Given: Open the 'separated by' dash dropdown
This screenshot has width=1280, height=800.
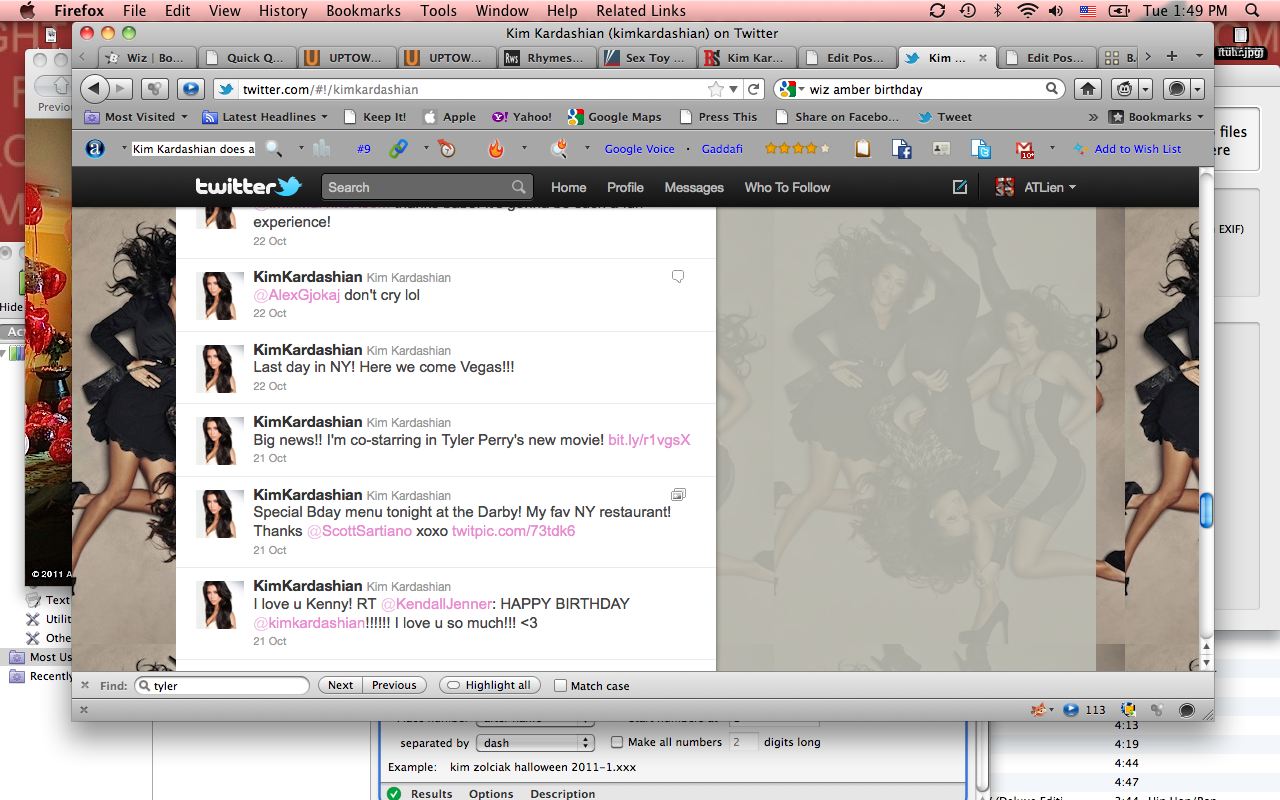Looking at the screenshot, I should [535, 743].
